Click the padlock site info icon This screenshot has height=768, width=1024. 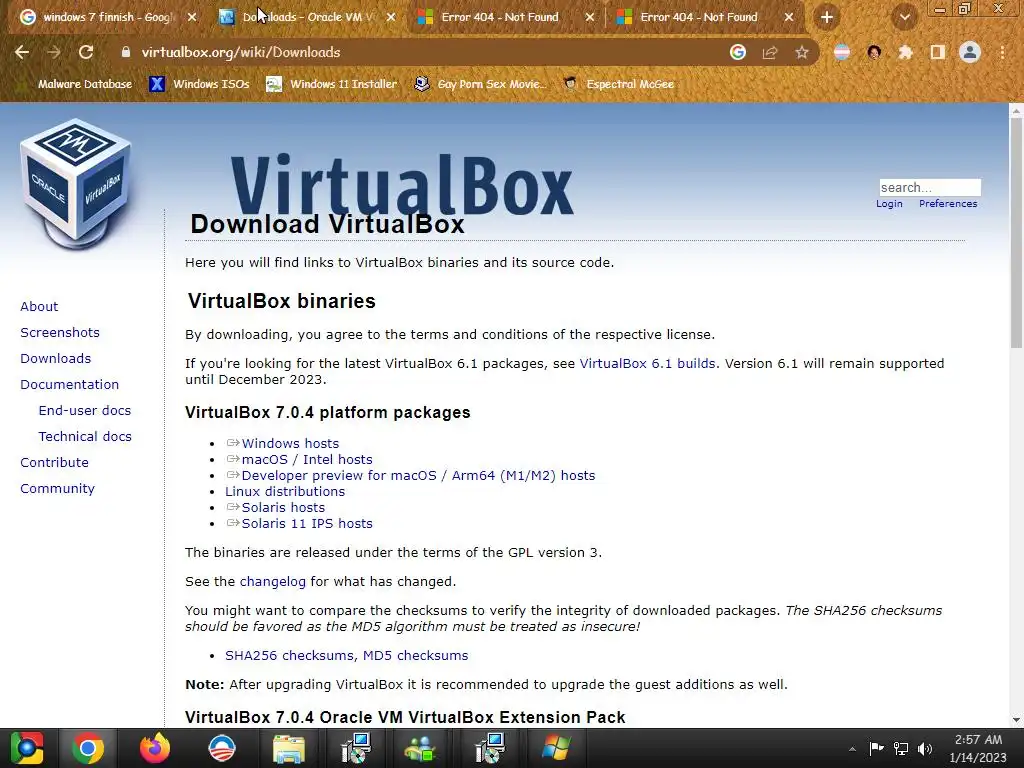[126, 52]
